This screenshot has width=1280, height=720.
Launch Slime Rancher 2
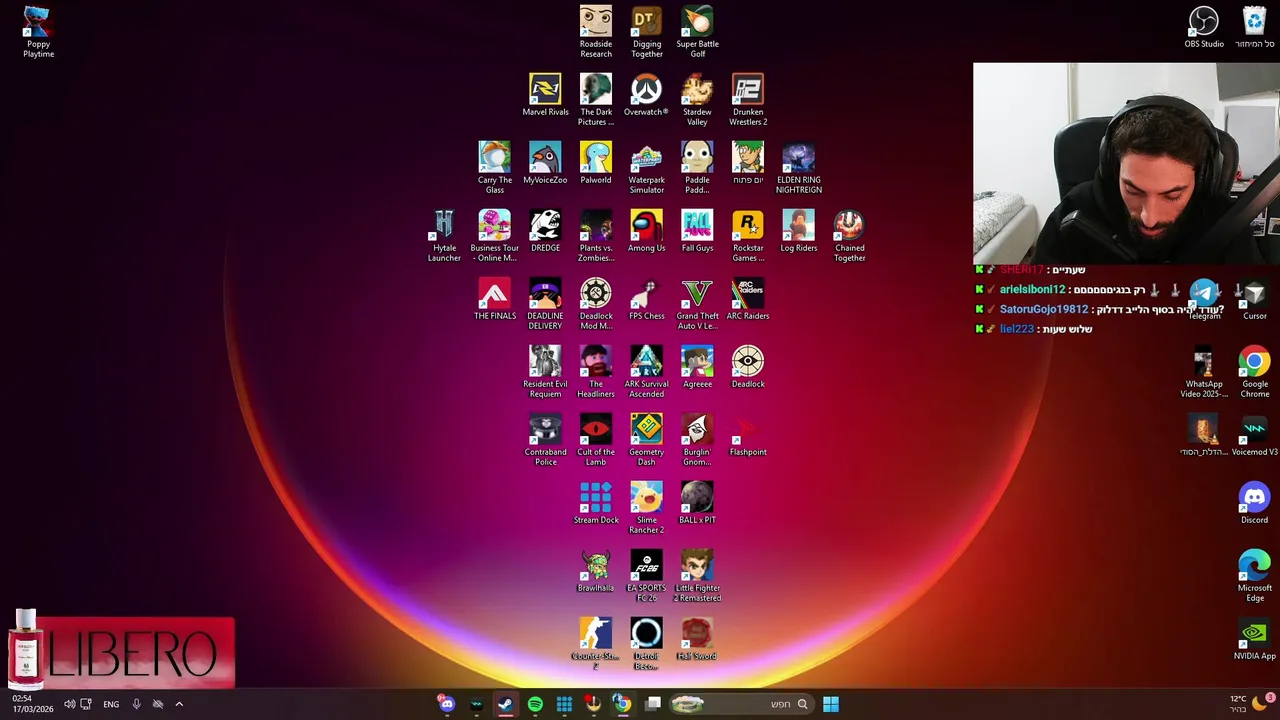[647, 508]
